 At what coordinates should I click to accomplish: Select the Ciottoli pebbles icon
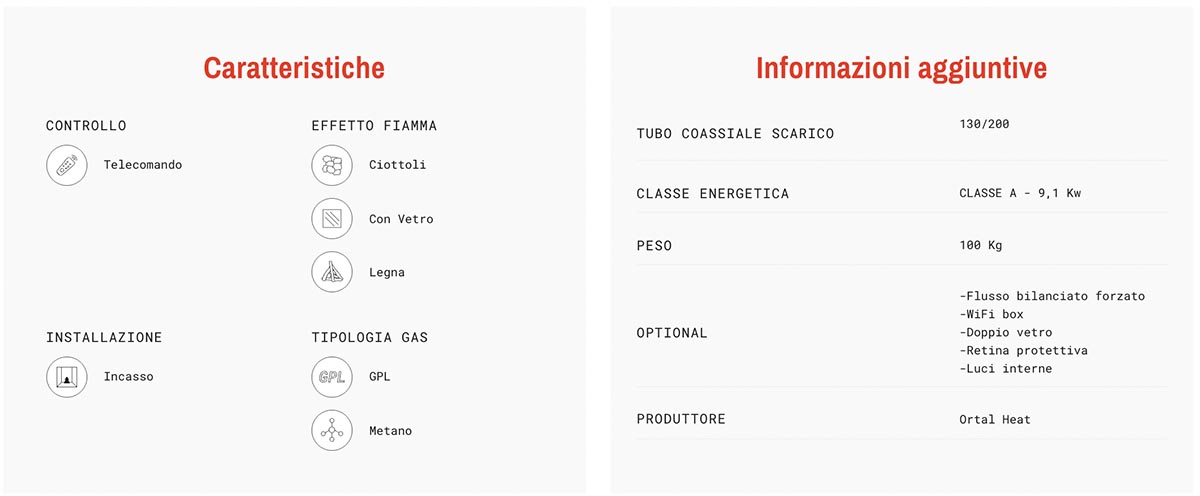click(332, 165)
